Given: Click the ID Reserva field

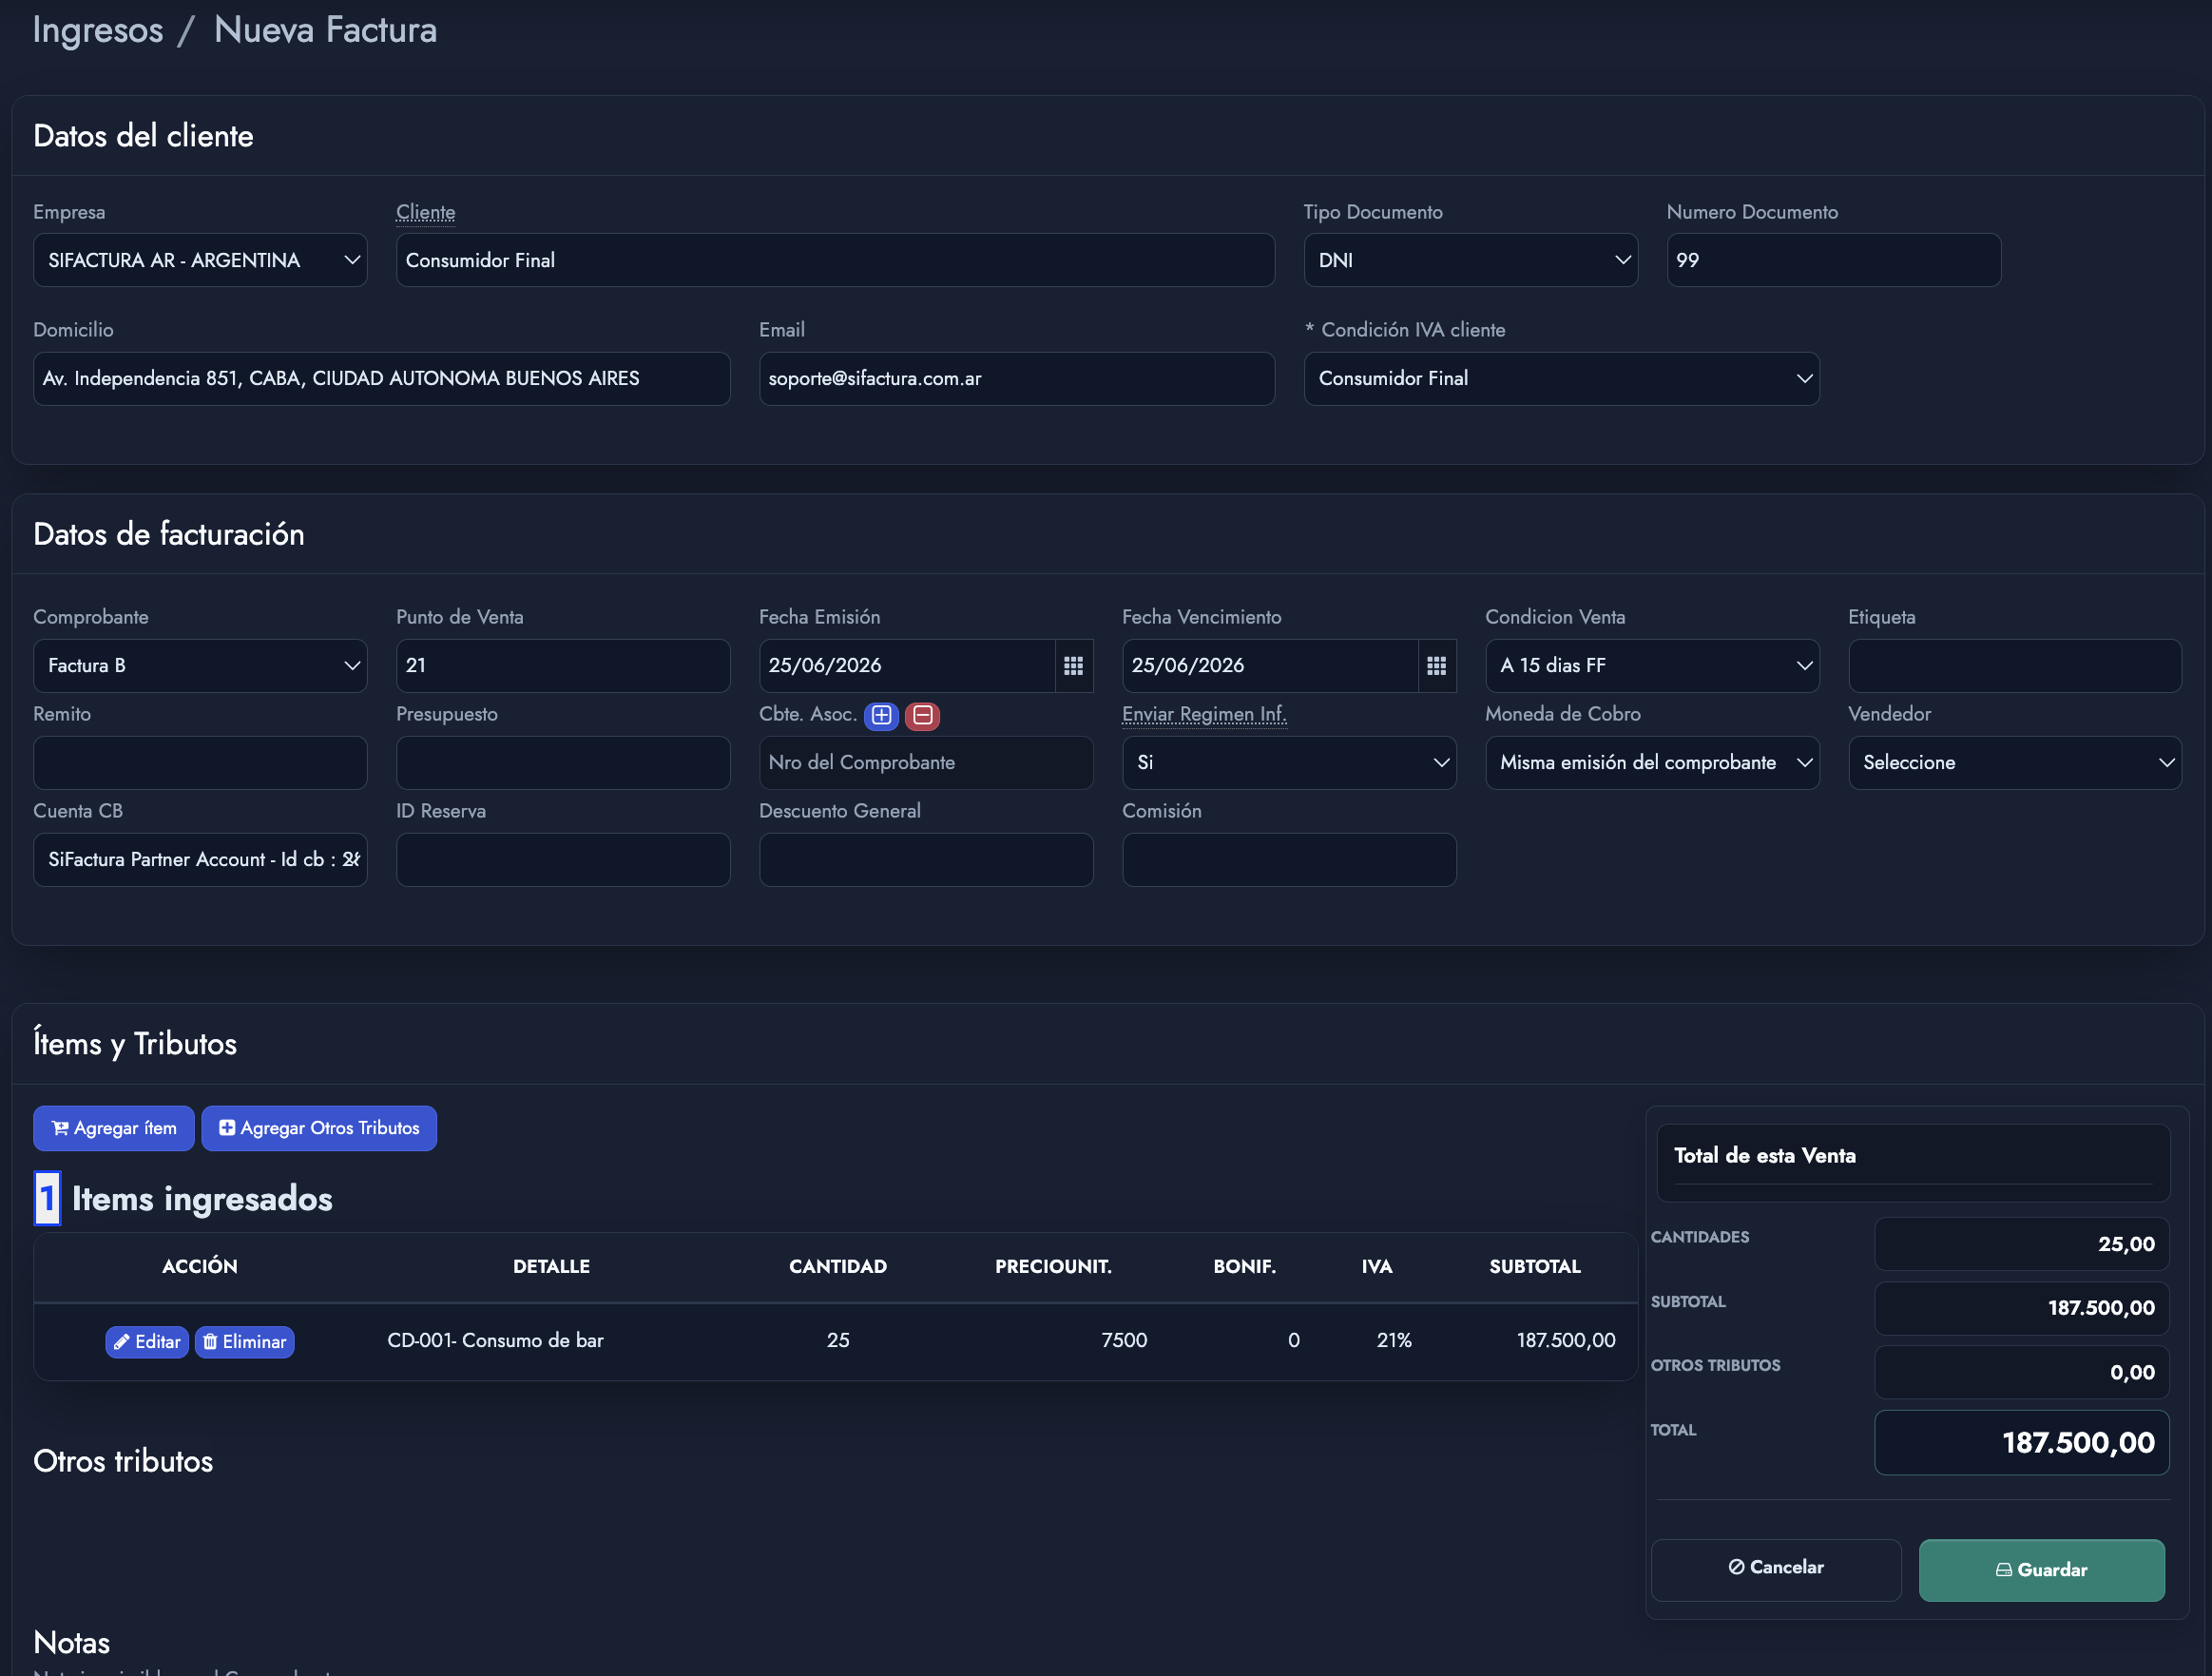Looking at the screenshot, I should coord(563,860).
